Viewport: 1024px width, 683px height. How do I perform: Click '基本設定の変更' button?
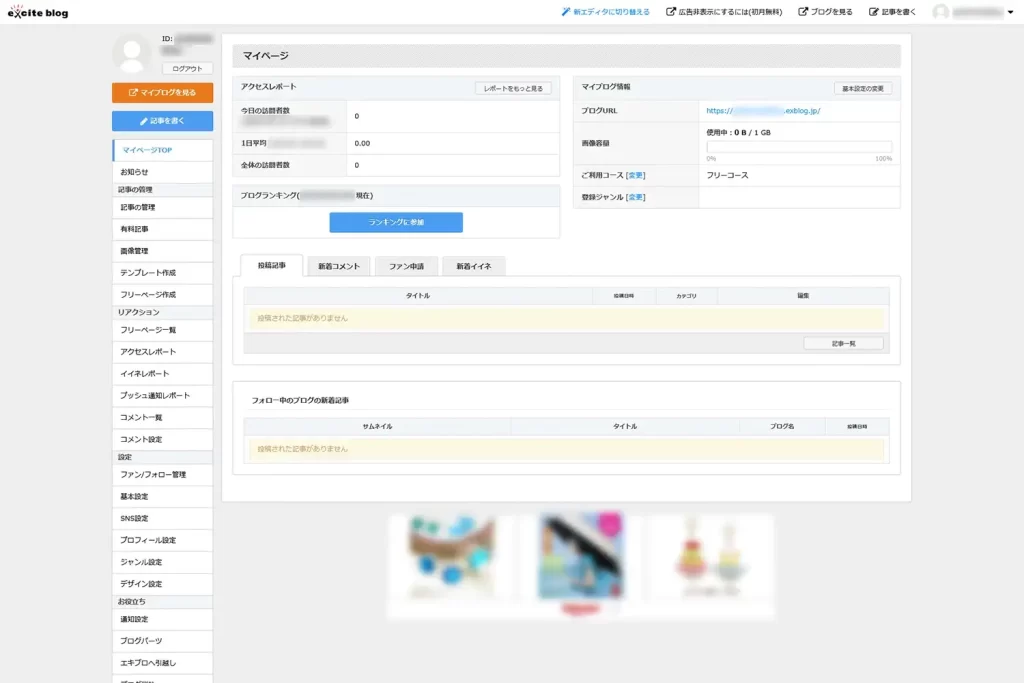click(862, 88)
